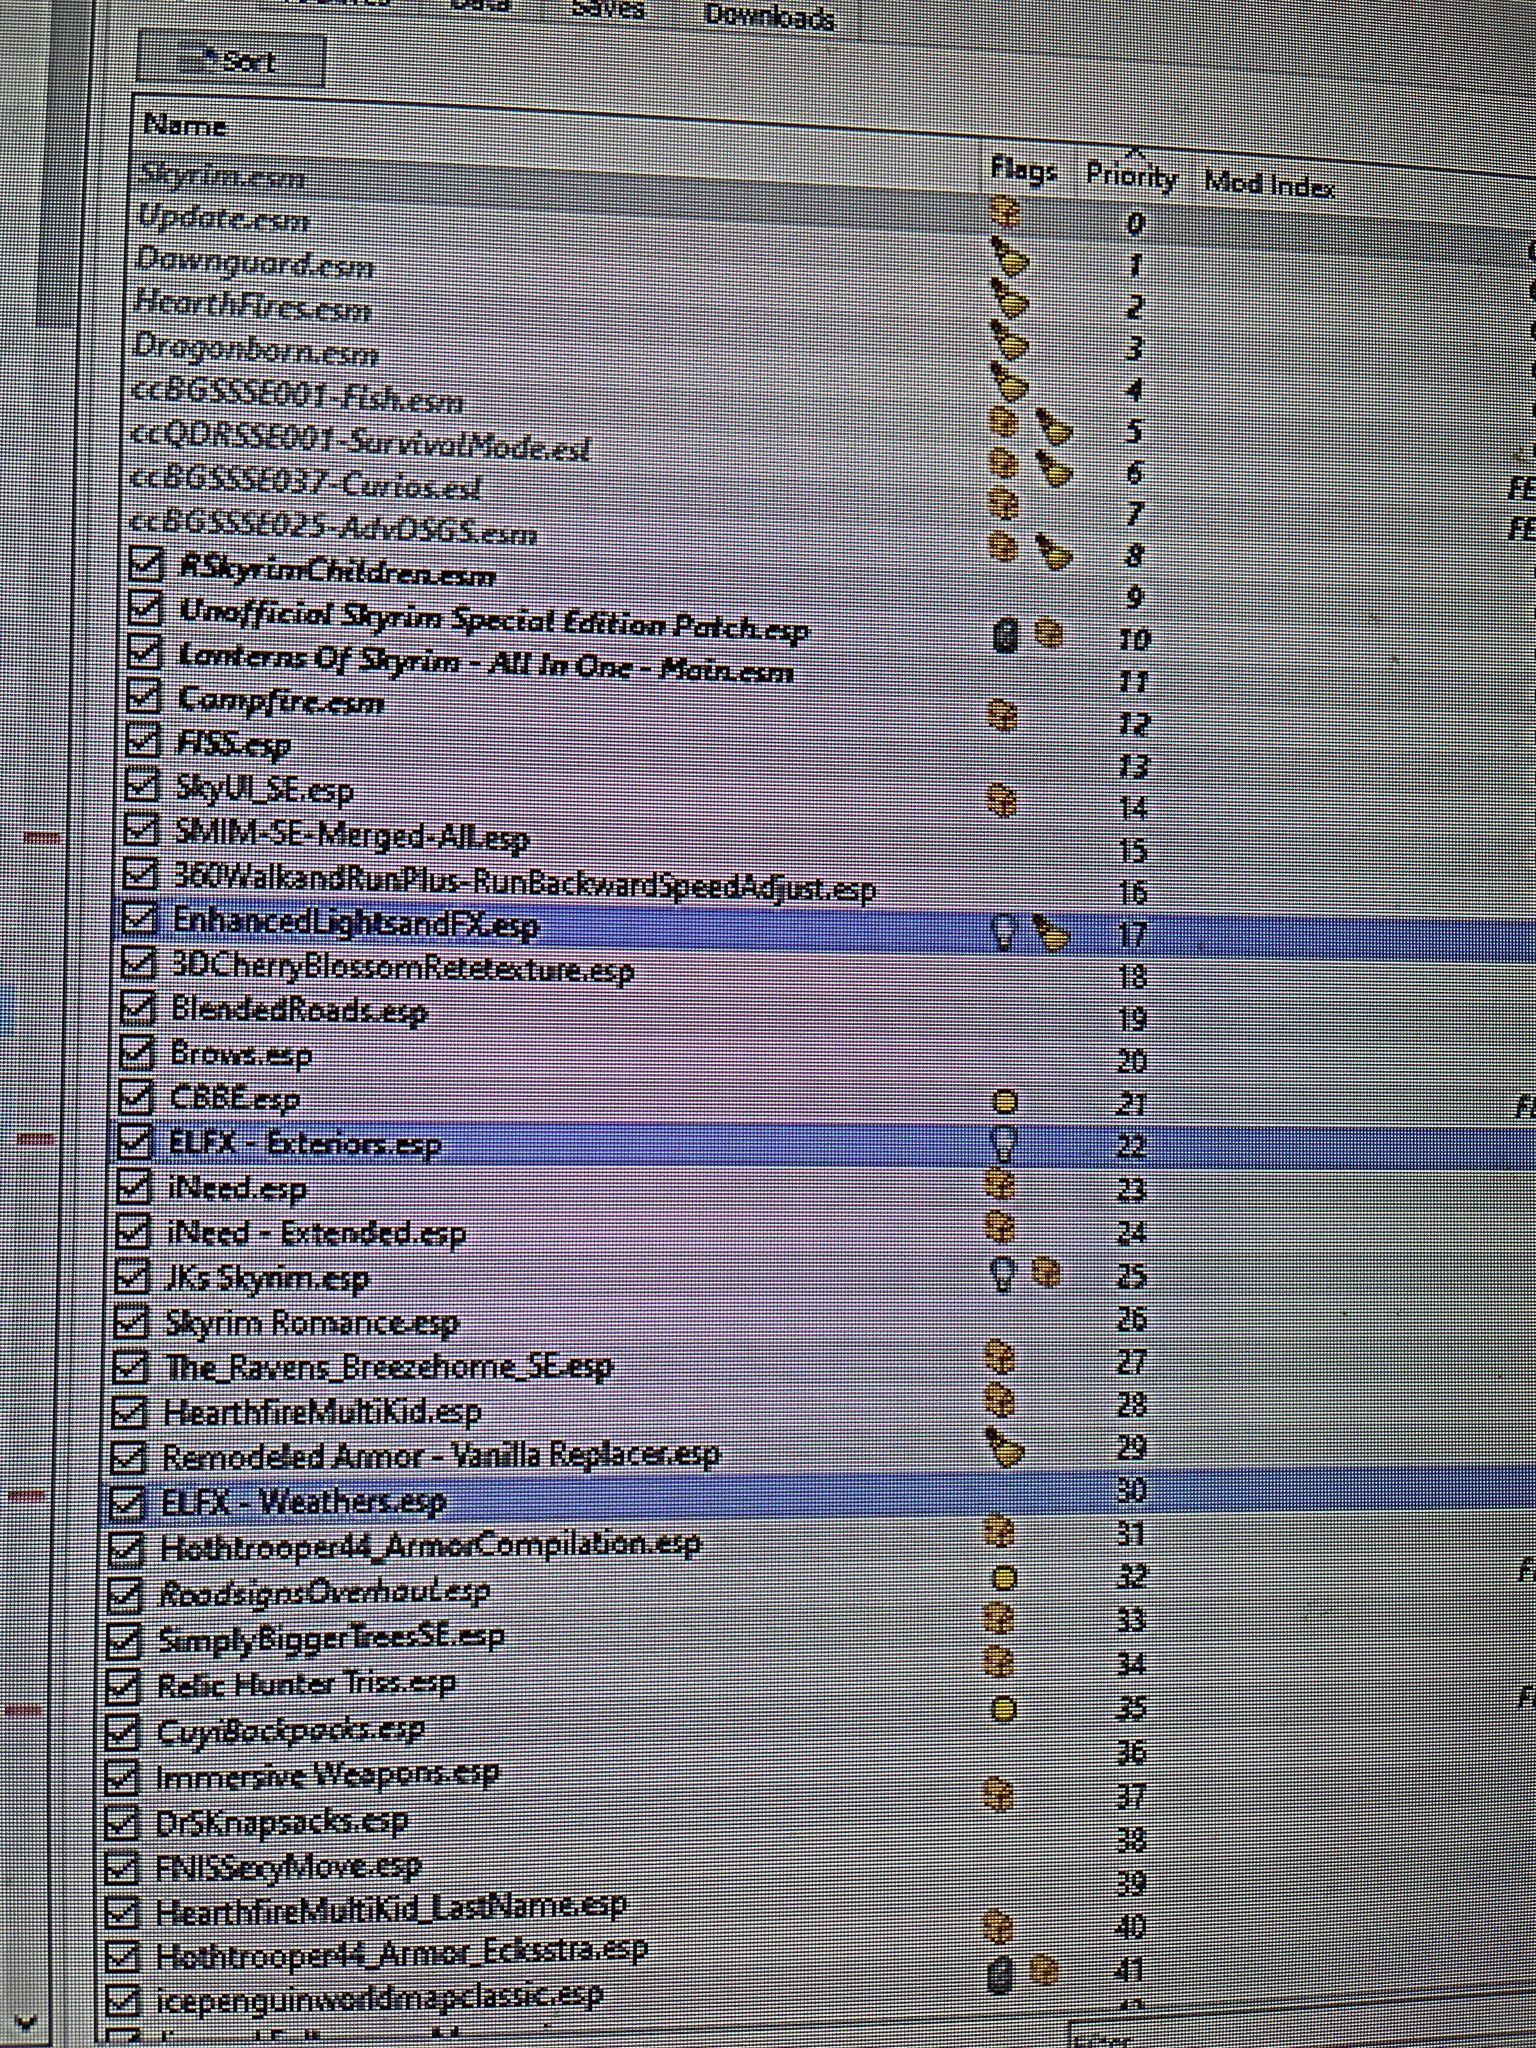Screen dimensions: 1536x2048
Task: Click the yellow light-plugin flag for RoadsignsOverhaul.esp
Action: [x=1003, y=1578]
